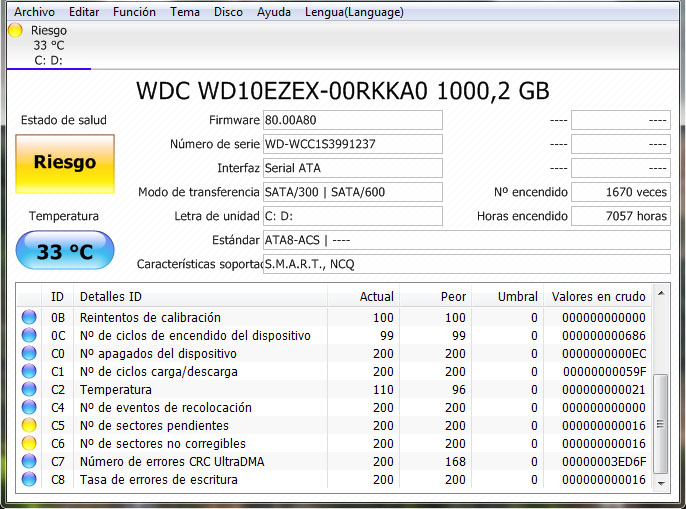
Task: Select the C: D: disk tab
Action: 48,60
